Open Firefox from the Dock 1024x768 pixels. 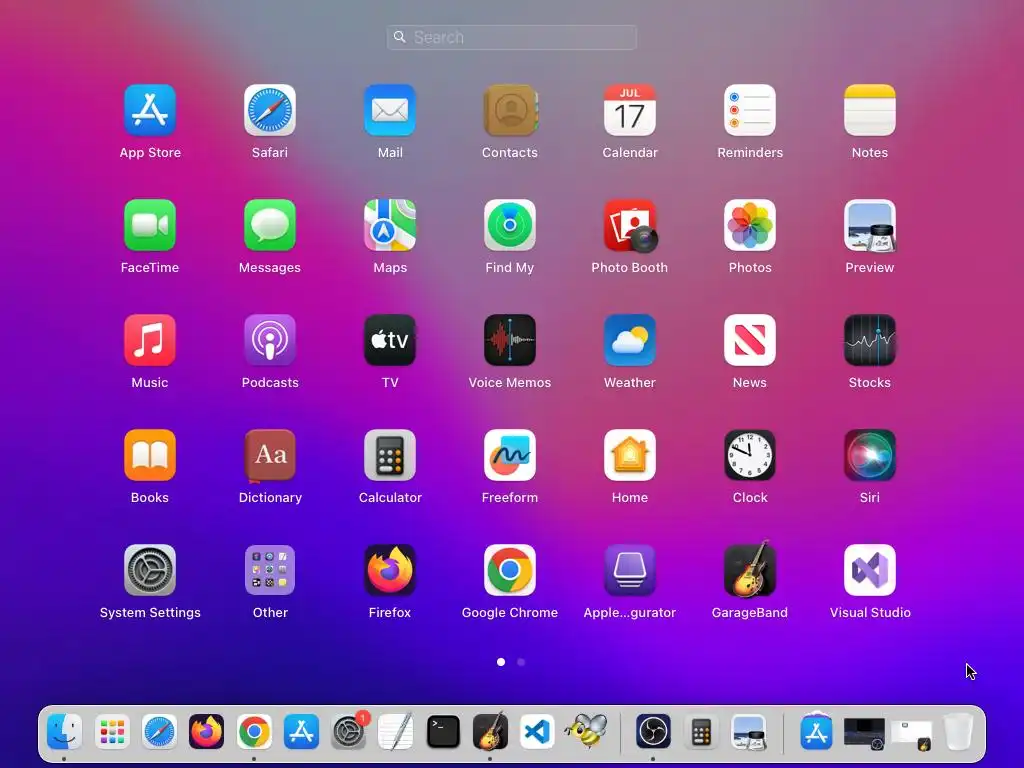[x=206, y=731]
